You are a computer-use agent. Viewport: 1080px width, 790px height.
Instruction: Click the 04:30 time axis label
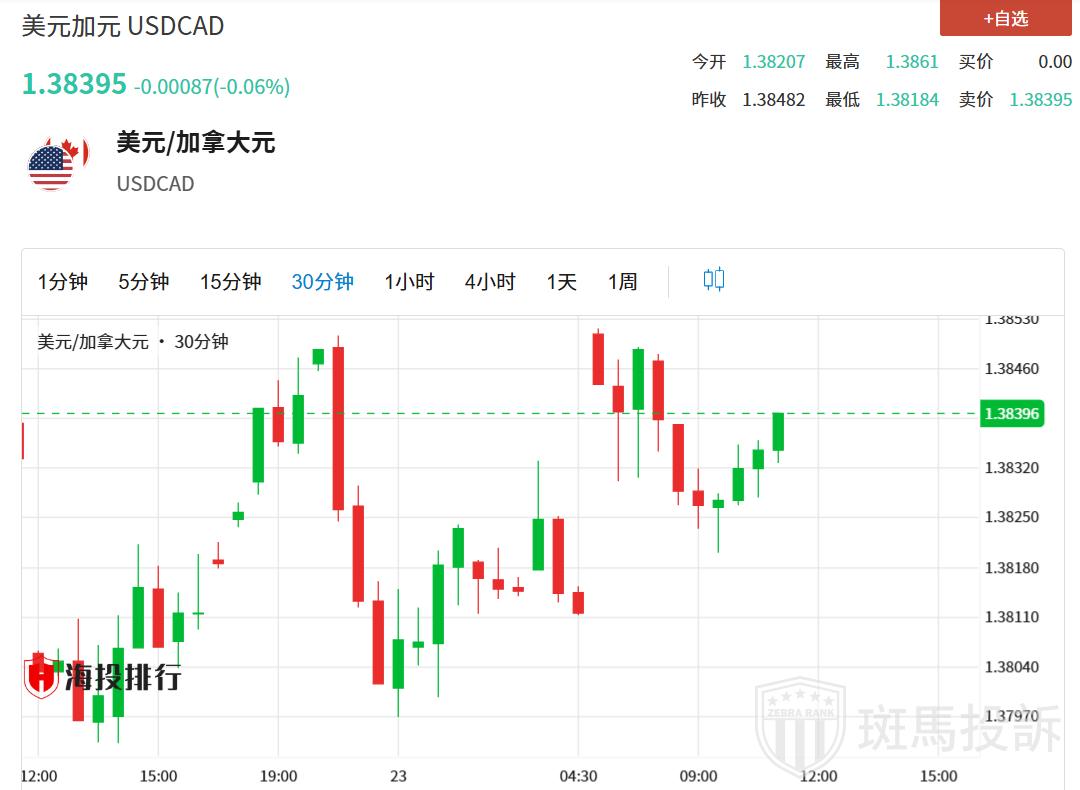click(x=578, y=776)
